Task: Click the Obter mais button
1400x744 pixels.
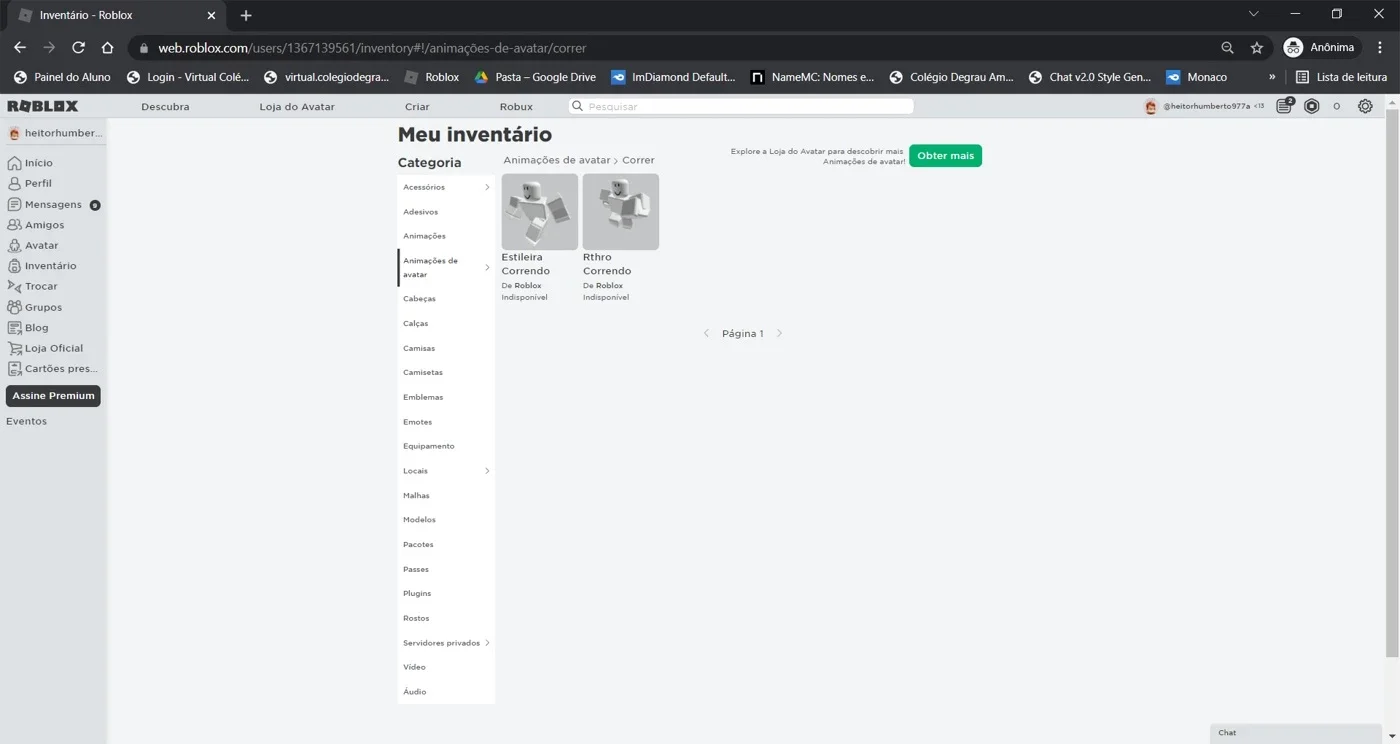Action: click(945, 156)
